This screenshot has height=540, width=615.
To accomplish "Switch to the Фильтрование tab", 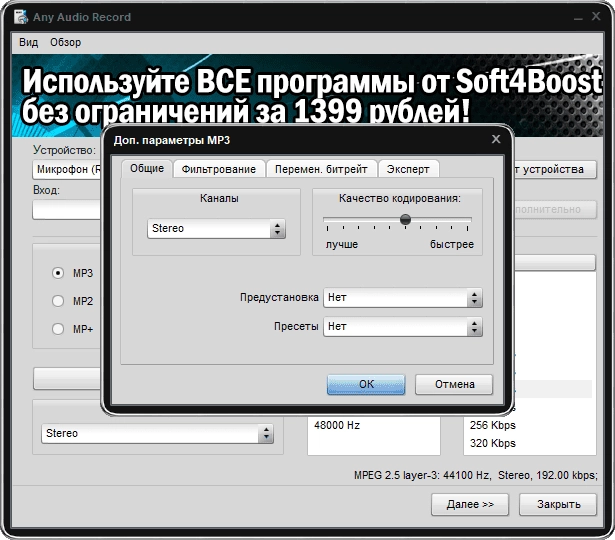I will (x=219, y=169).
